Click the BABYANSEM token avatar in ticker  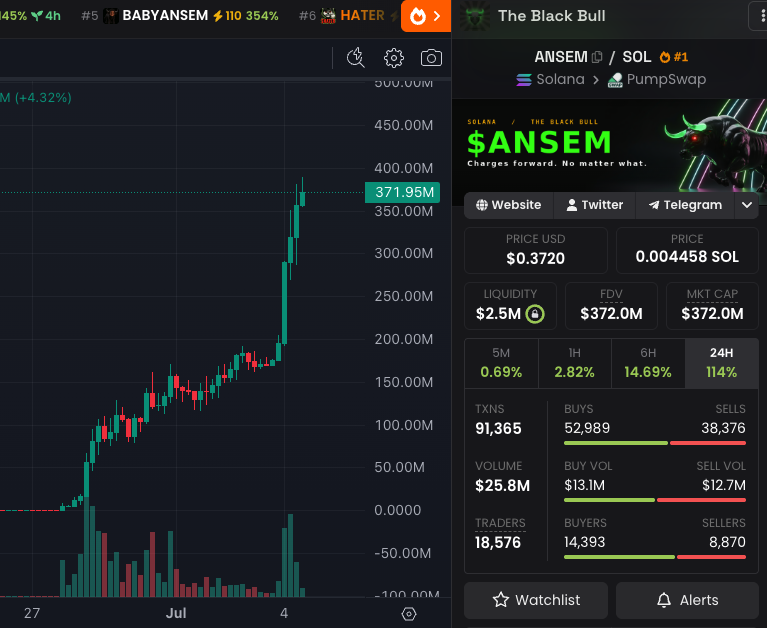pyautogui.click(x=111, y=16)
